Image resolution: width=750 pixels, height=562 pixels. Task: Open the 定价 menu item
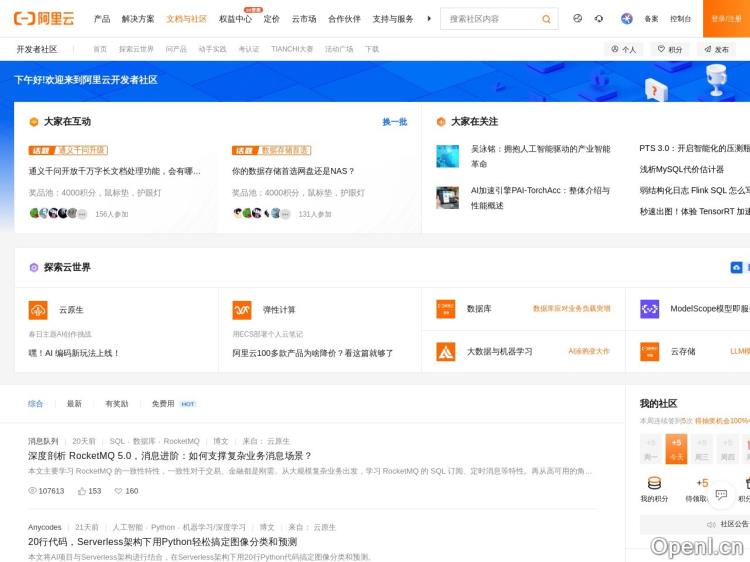pos(271,19)
